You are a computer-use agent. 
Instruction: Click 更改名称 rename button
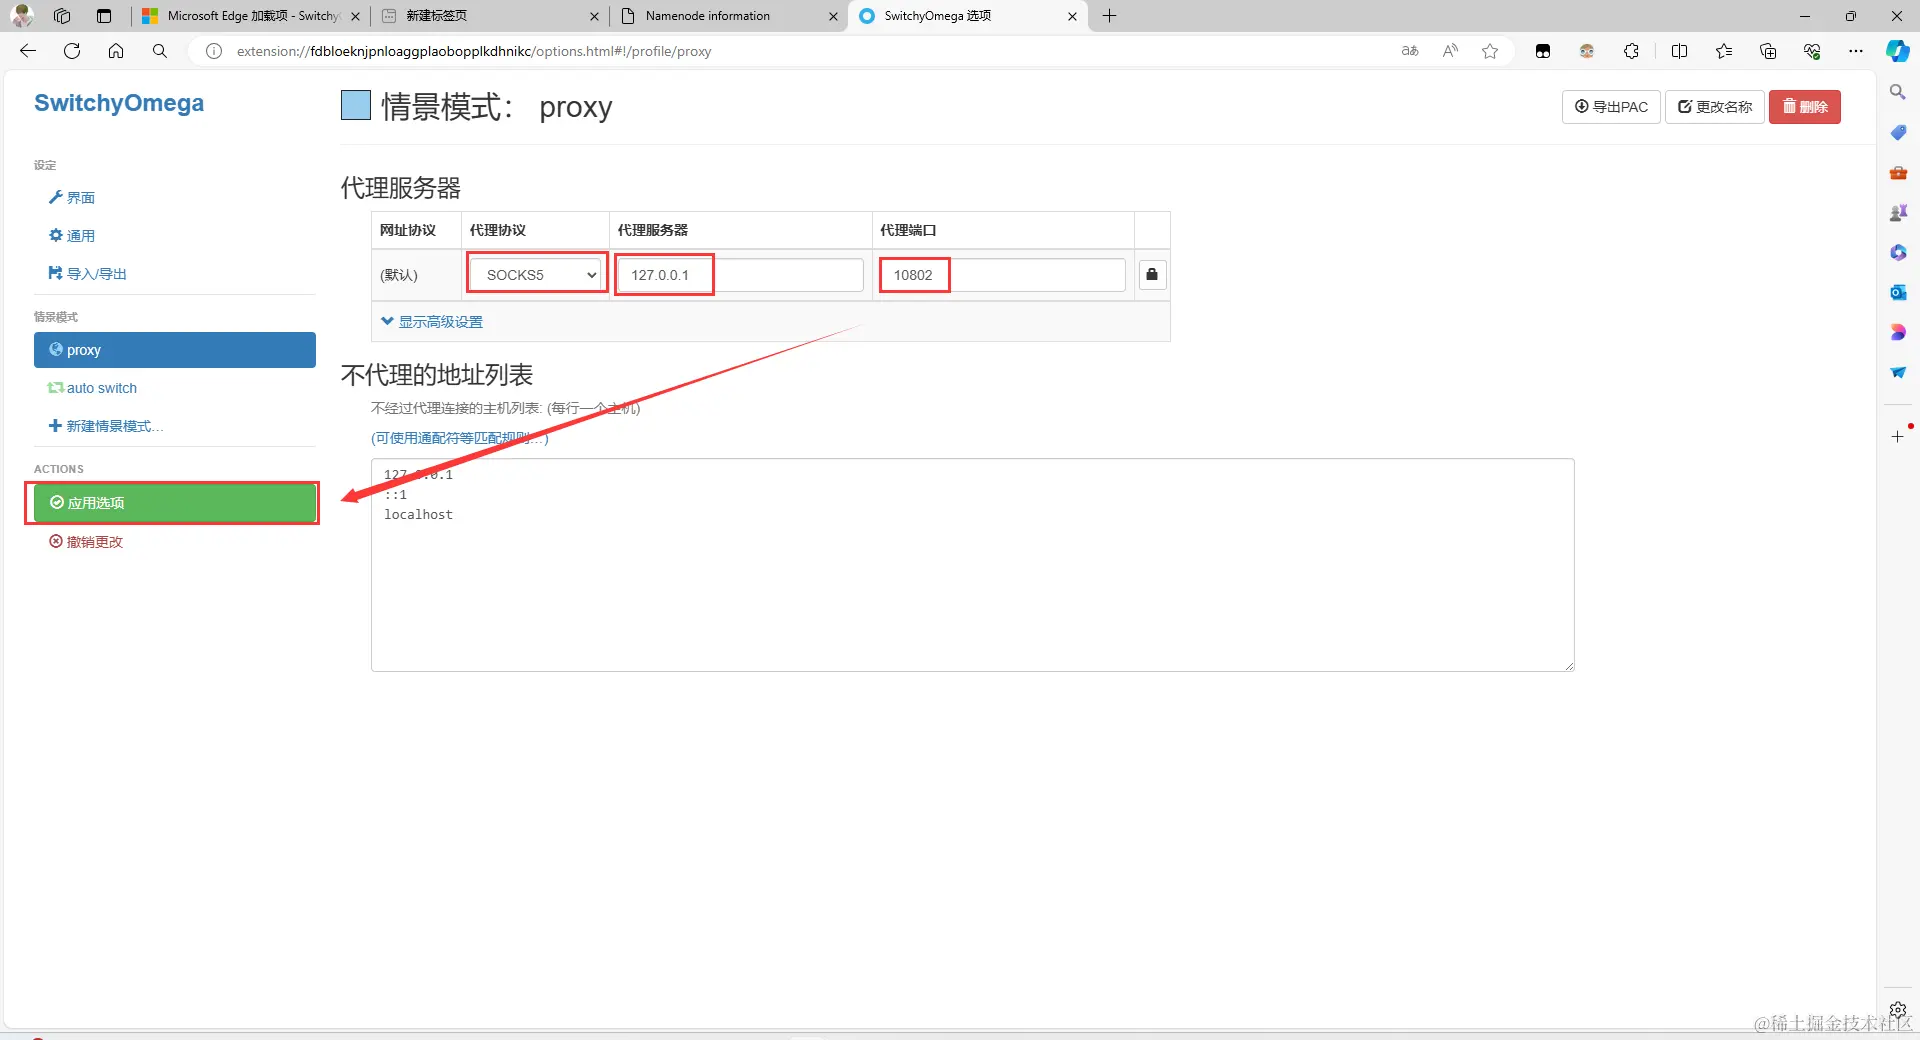click(1714, 107)
